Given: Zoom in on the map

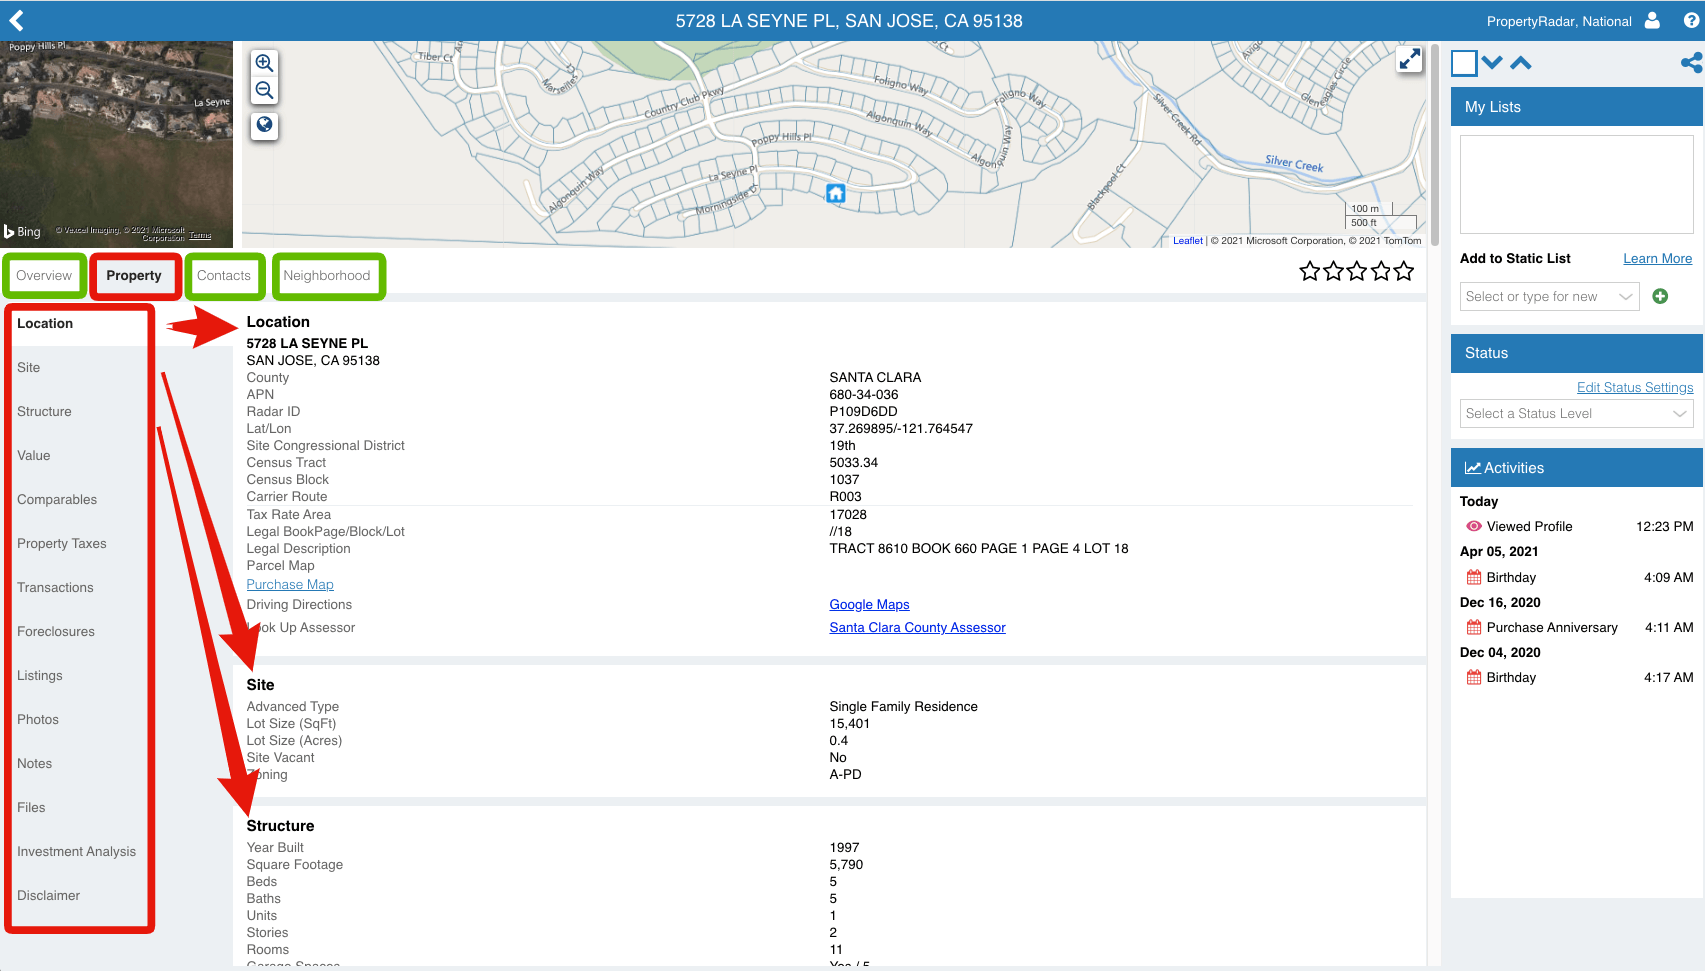Looking at the screenshot, I should point(264,63).
